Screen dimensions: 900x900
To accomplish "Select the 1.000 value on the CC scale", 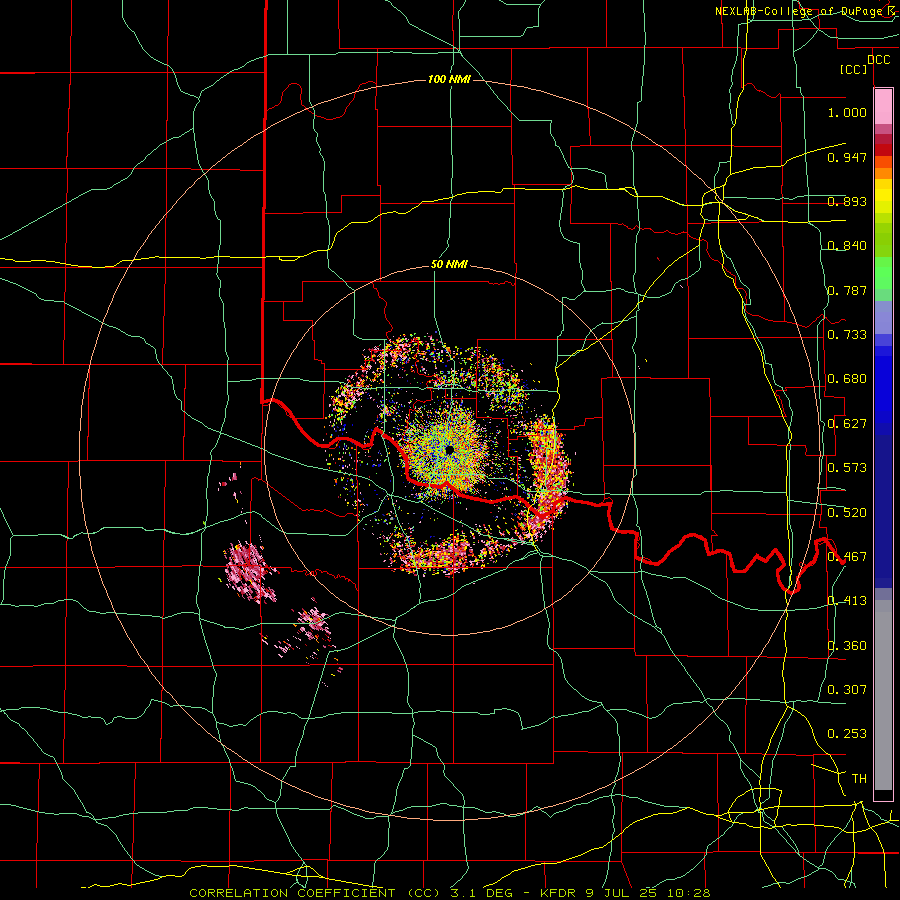I will (x=847, y=112).
